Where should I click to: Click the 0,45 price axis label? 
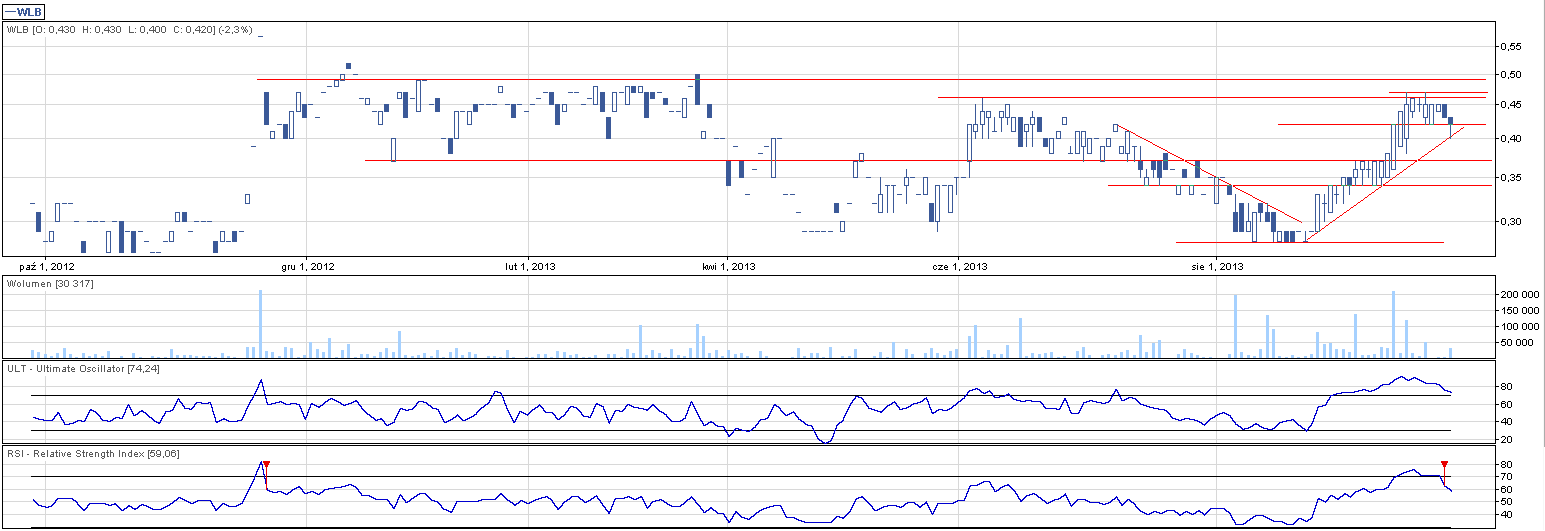[1511, 105]
